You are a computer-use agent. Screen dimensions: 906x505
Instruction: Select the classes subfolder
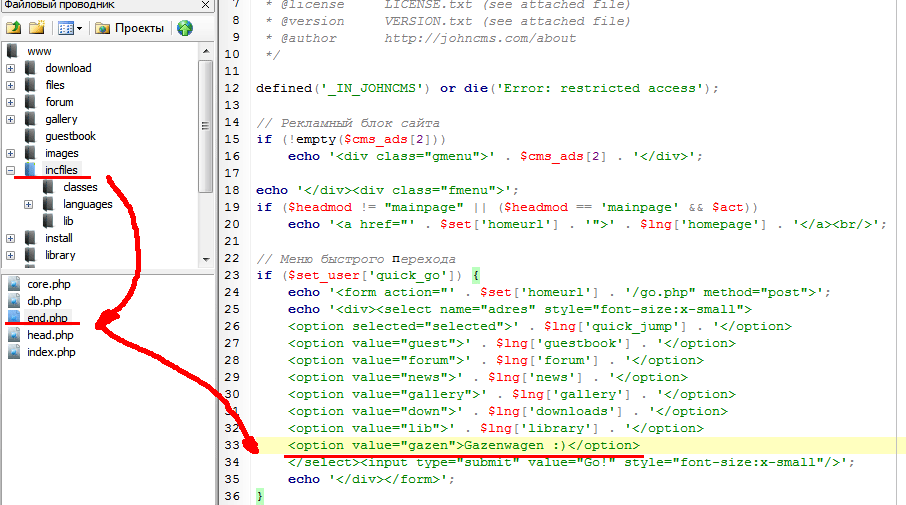(x=80, y=187)
